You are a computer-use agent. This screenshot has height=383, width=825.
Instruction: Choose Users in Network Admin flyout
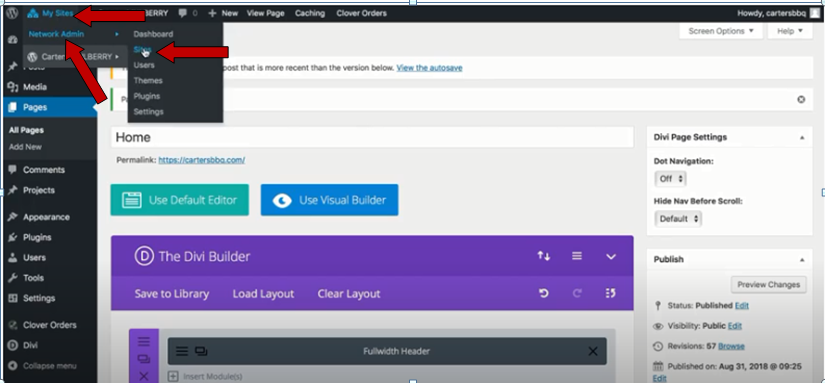[144, 65]
